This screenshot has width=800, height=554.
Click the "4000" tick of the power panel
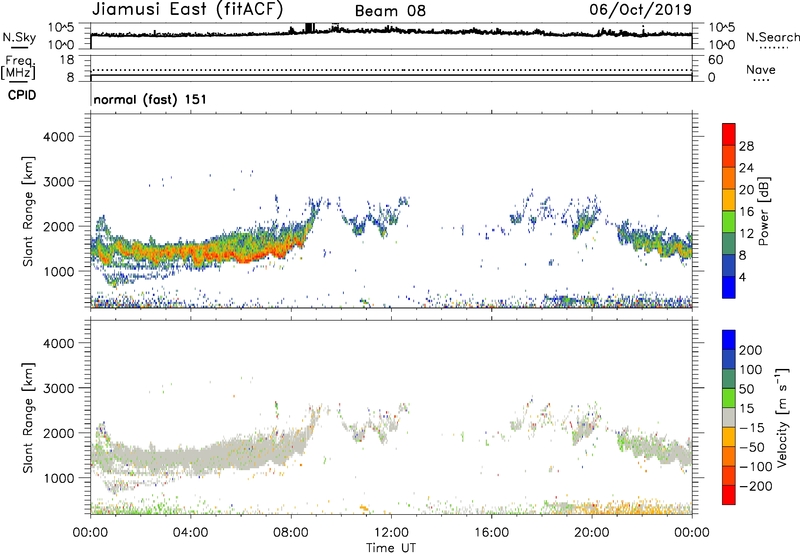(x=59, y=137)
